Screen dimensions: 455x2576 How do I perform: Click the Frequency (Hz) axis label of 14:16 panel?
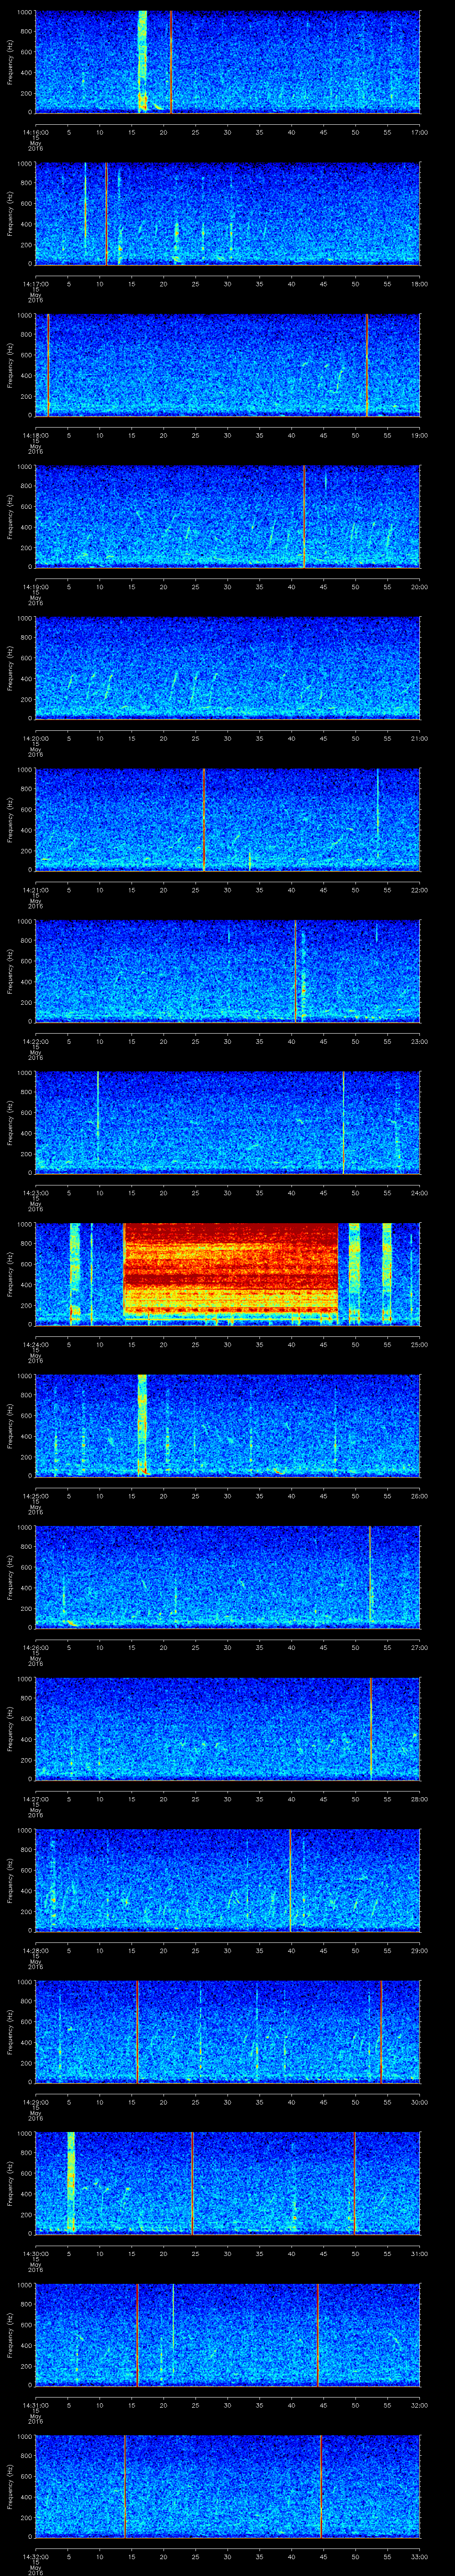click(x=10, y=62)
